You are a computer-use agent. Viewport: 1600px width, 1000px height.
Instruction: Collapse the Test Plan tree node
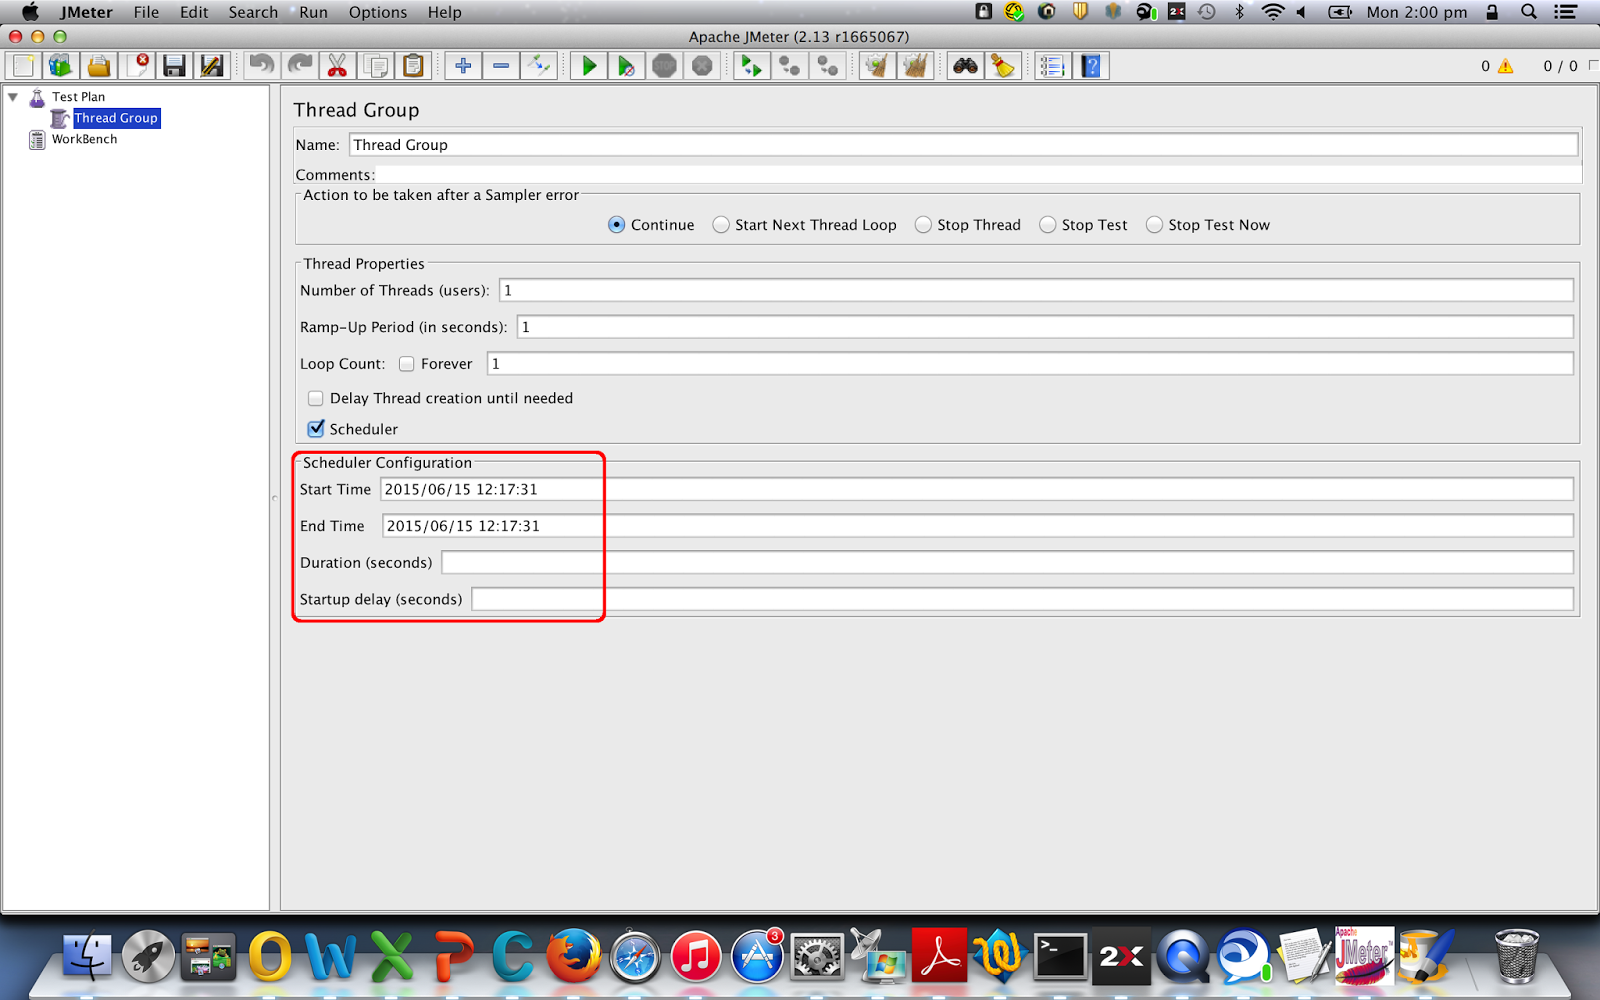13,96
